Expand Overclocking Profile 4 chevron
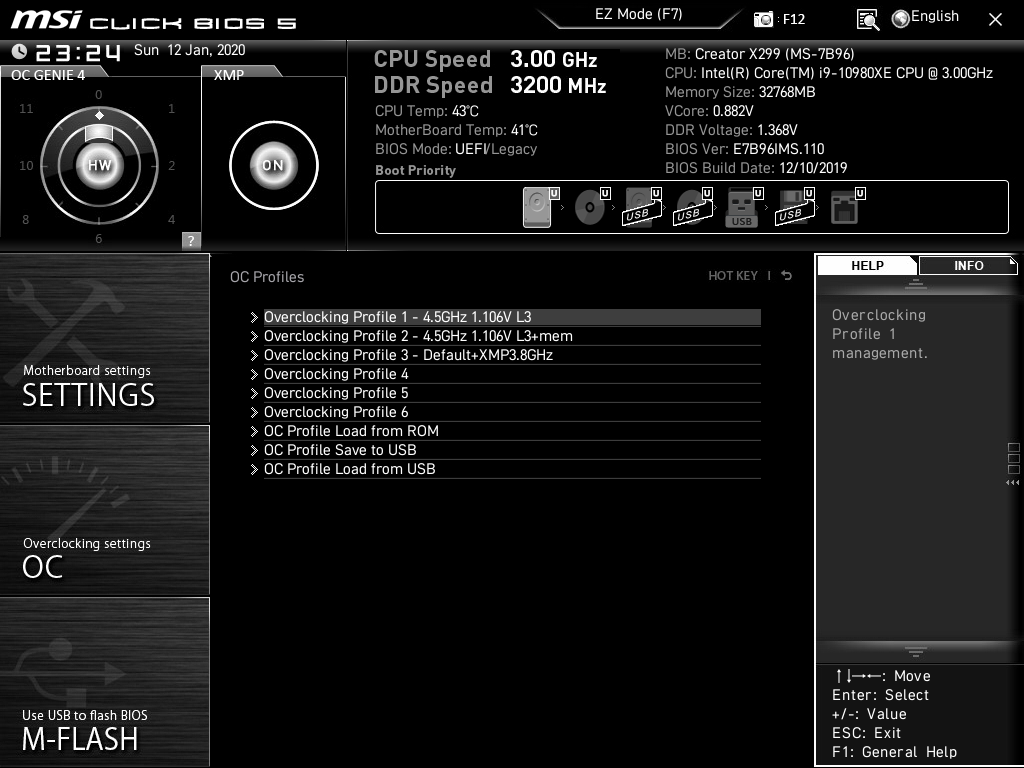 [254, 374]
